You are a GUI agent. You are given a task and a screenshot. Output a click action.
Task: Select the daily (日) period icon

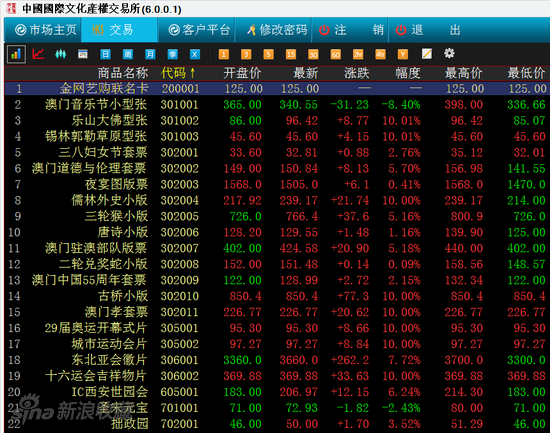click(105, 54)
